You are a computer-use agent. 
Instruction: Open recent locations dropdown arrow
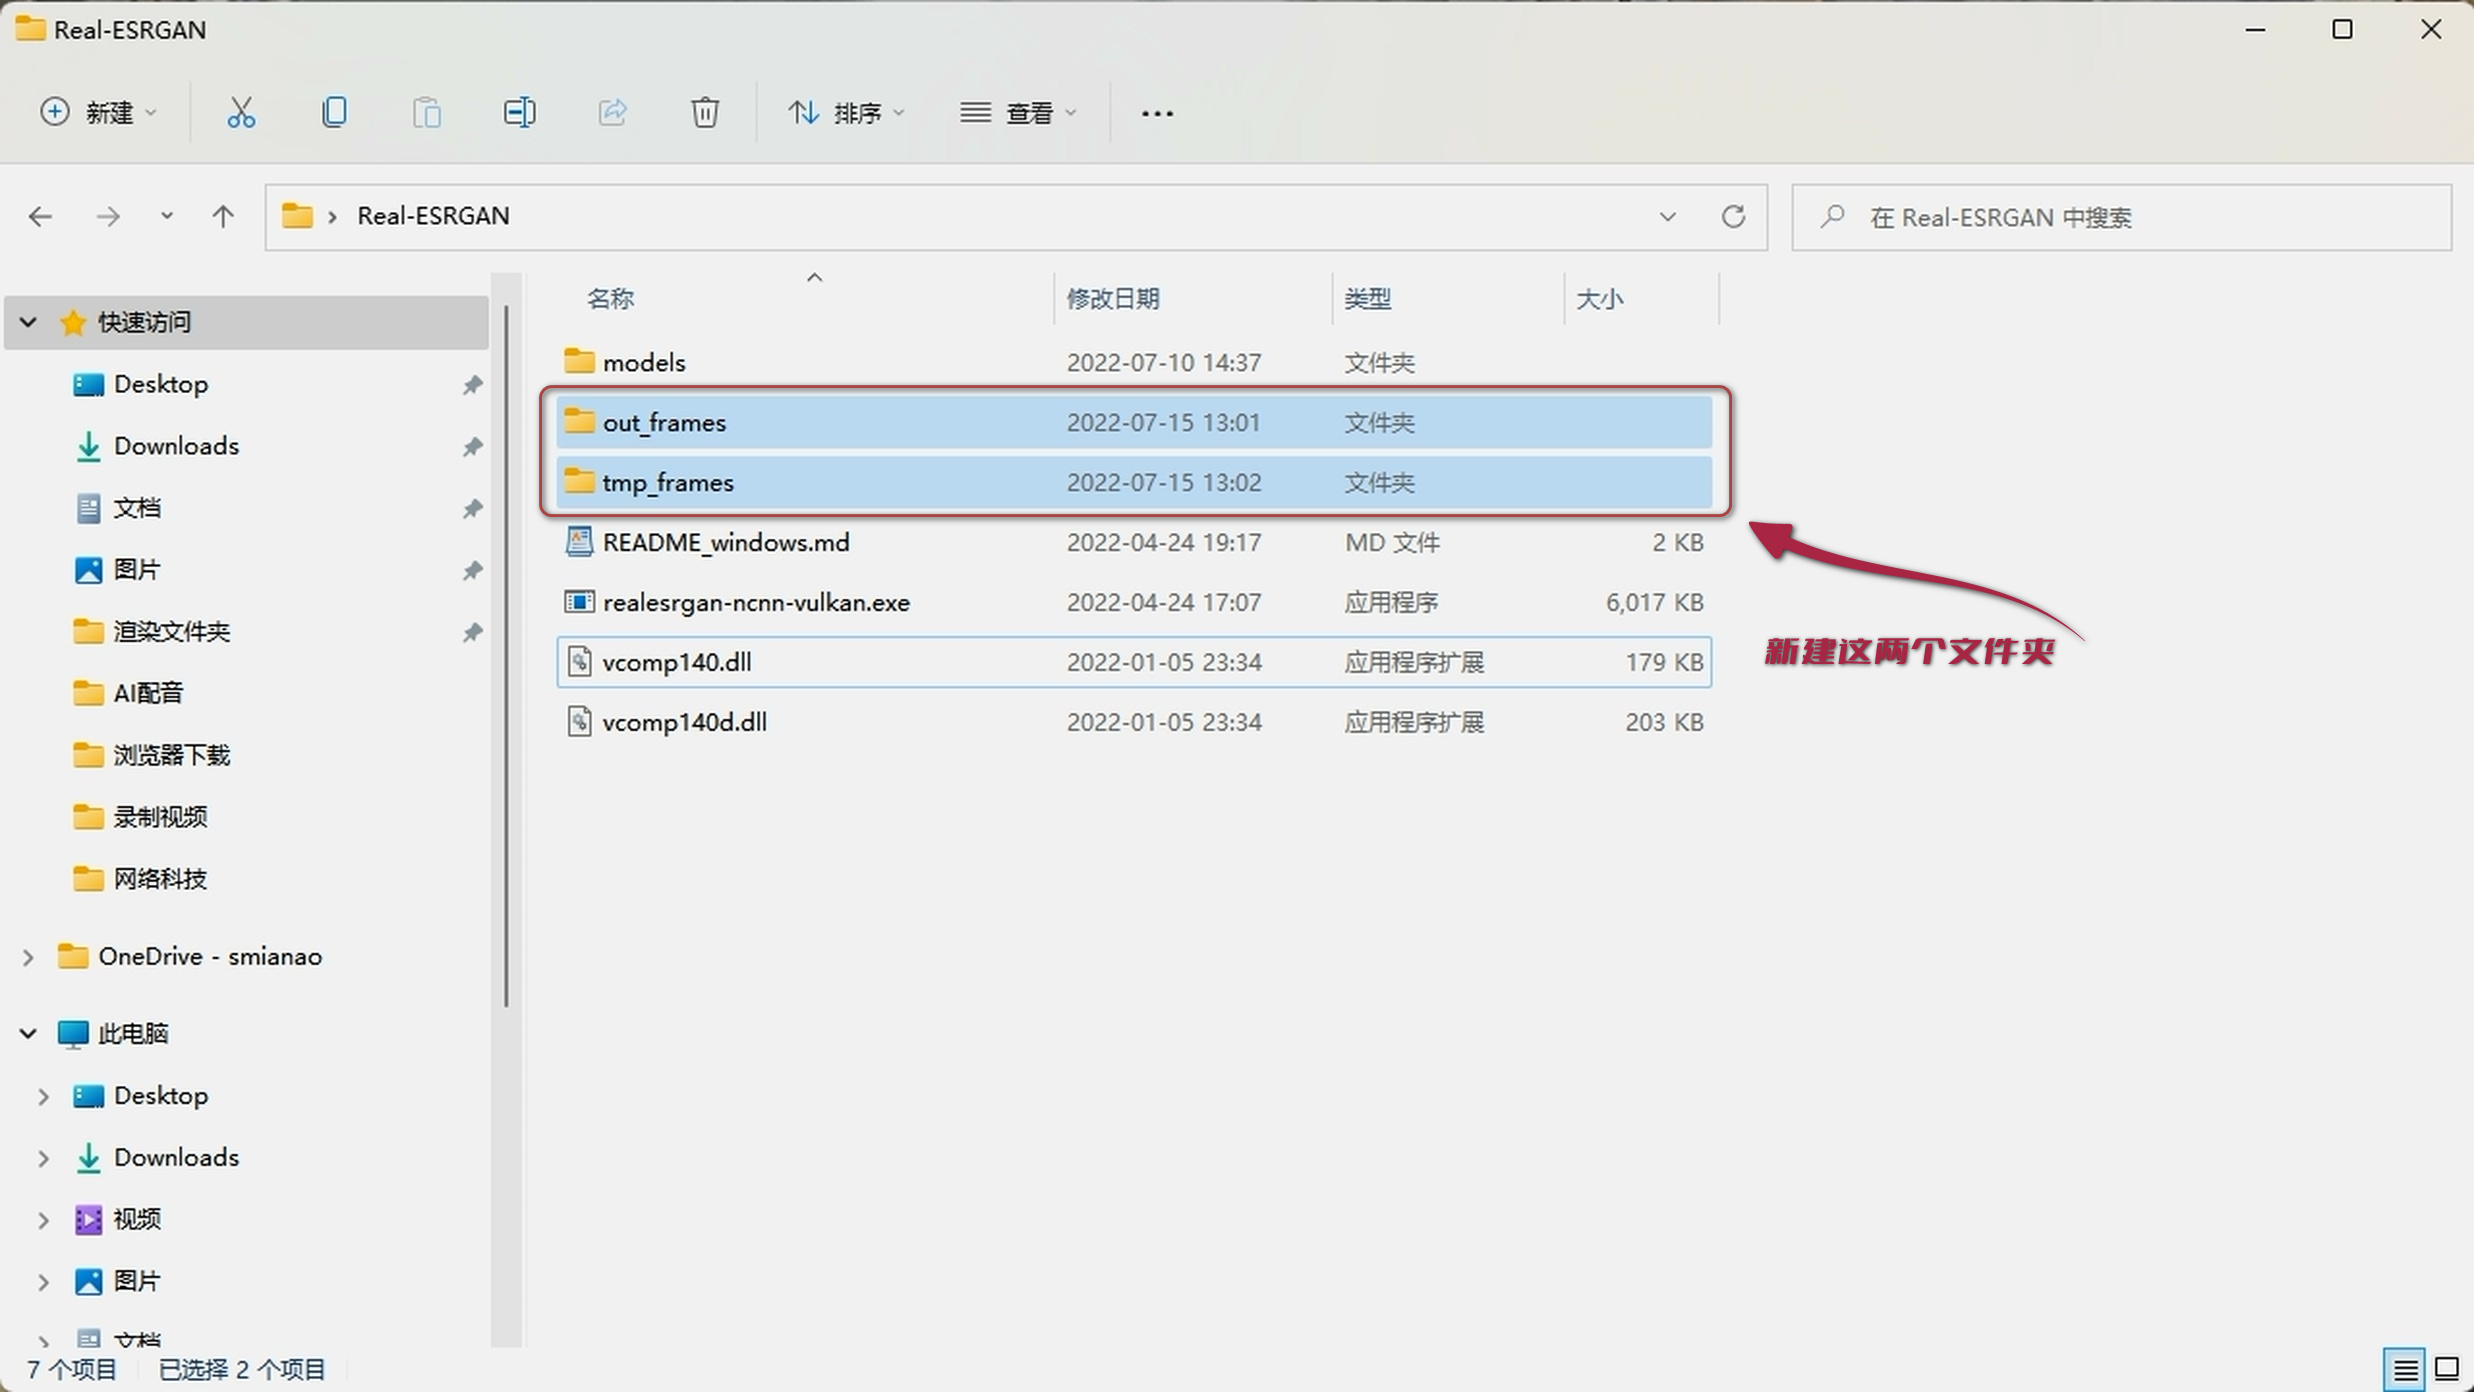pyautogui.click(x=167, y=216)
